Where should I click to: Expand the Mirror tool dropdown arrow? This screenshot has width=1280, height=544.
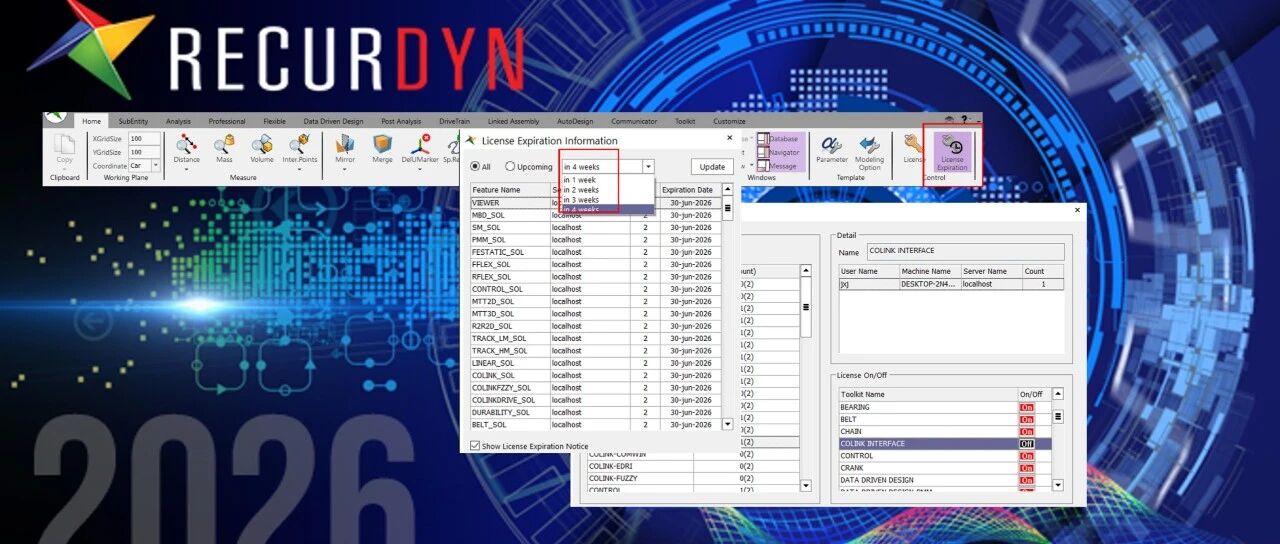click(345, 170)
